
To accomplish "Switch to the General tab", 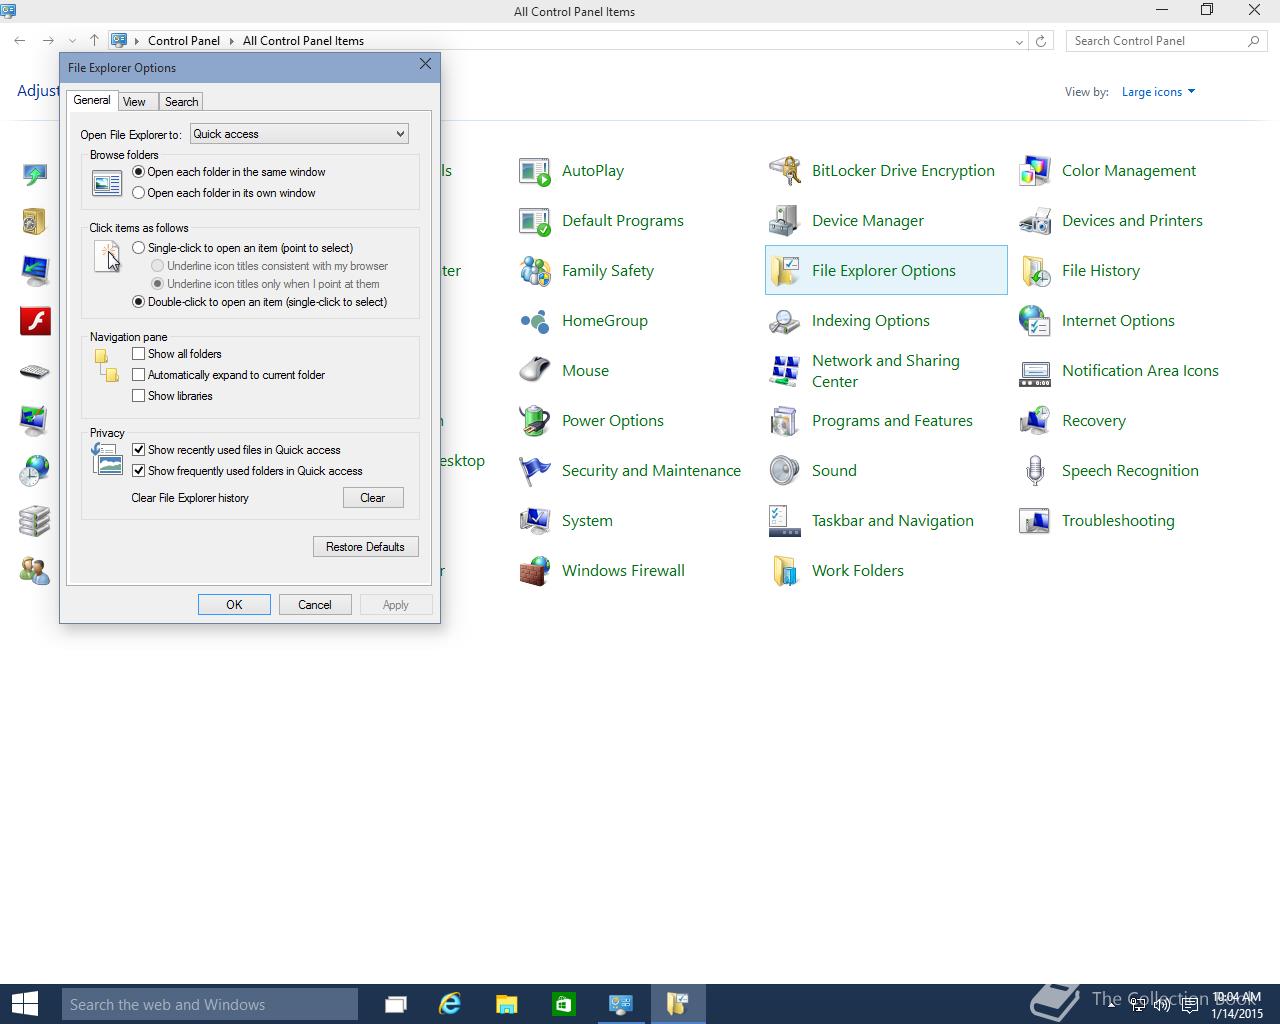I will (x=92, y=100).
